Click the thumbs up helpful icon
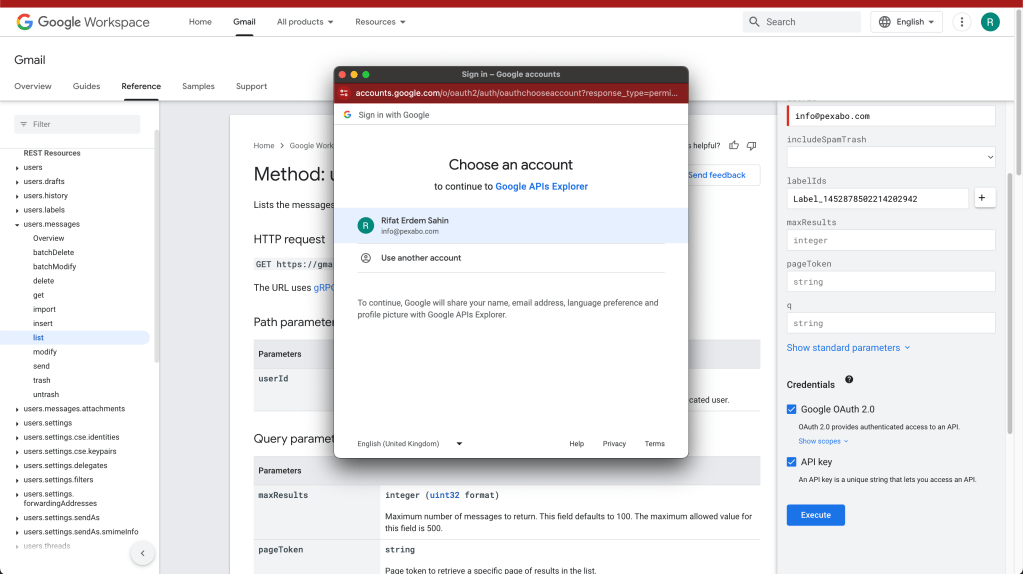 tap(734, 145)
